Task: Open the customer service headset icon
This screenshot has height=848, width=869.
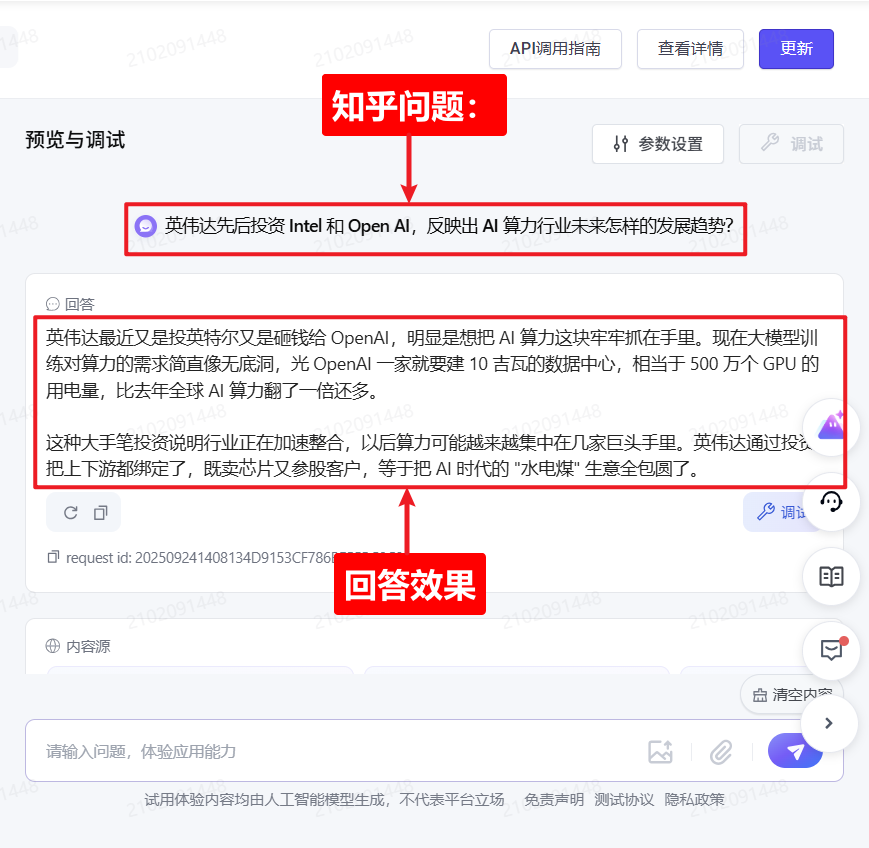Action: coord(831,502)
